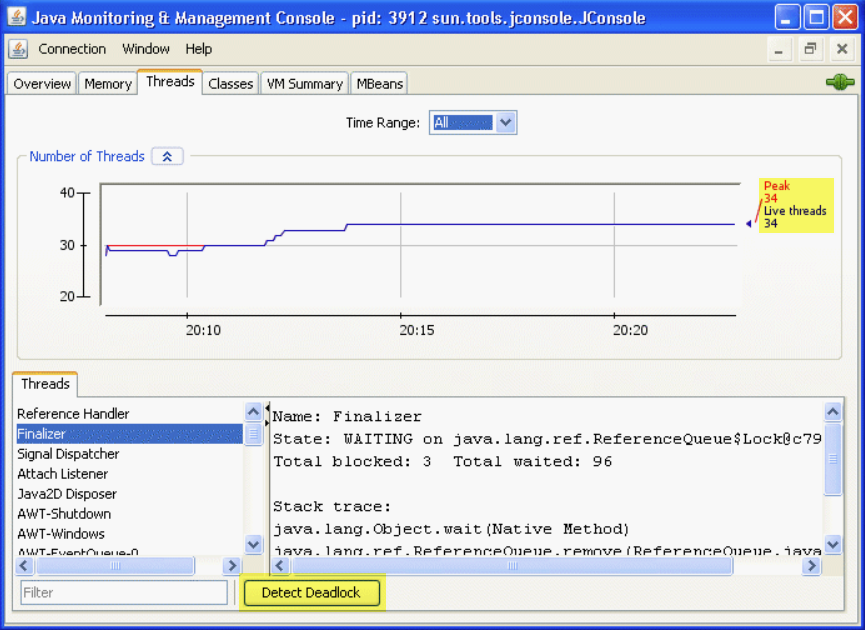Screen dimensions: 865x631
Task: Go to the VM Summary tab
Action: [x=304, y=84]
